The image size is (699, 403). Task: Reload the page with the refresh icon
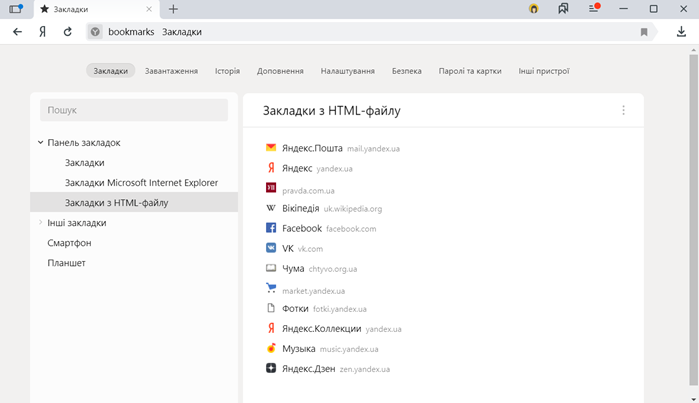(x=67, y=32)
